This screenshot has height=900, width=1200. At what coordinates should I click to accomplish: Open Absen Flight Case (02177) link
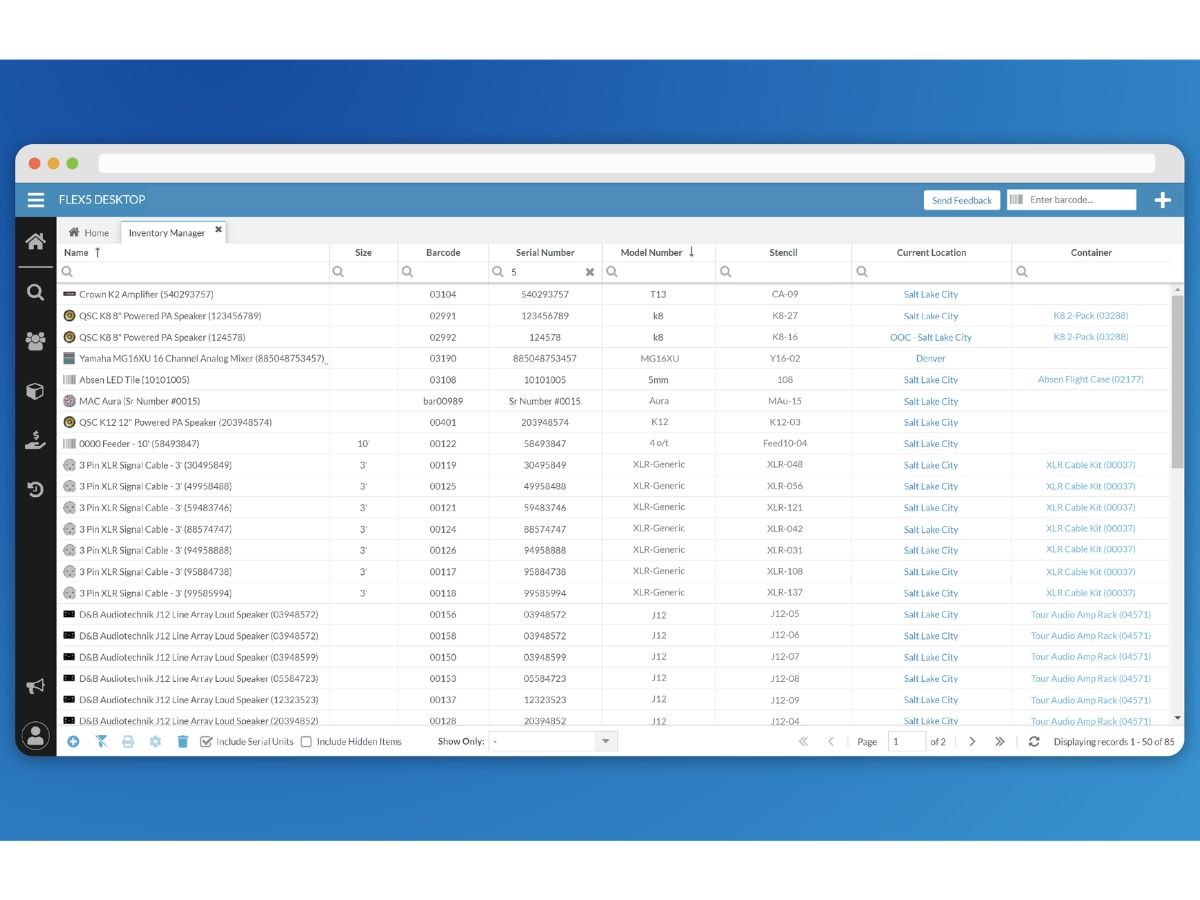click(x=1091, y=380)
